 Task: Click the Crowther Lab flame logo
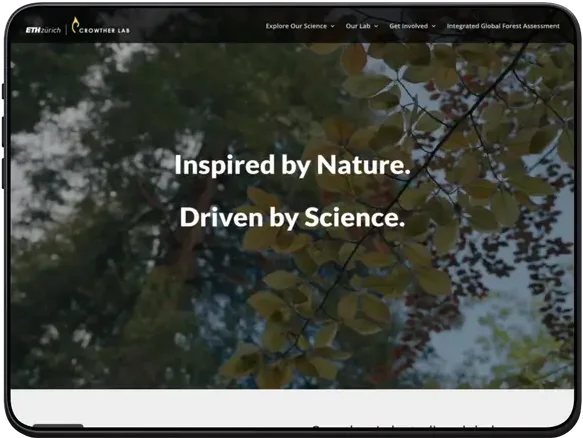(x=75, y=25)
